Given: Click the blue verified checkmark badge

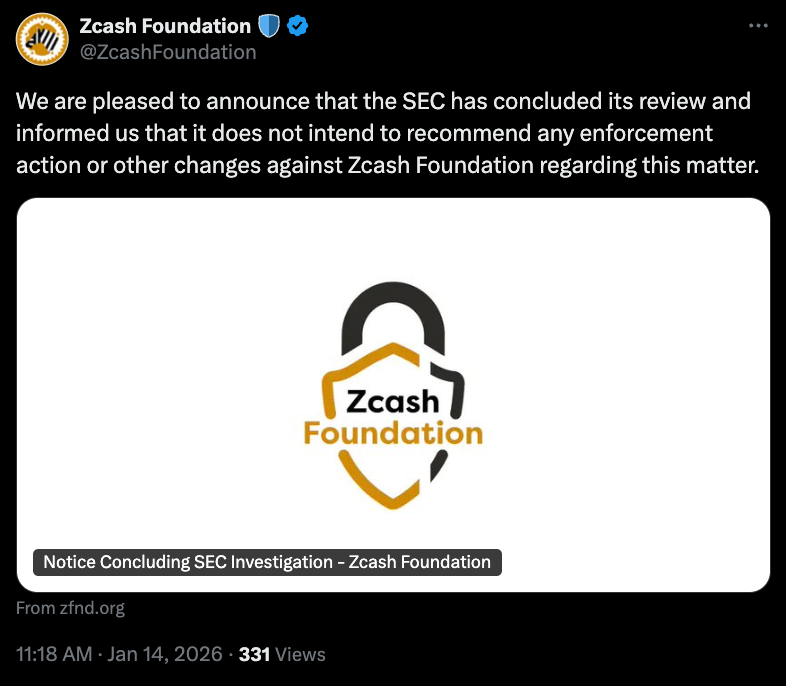Looking at the screenshot, I should coord(298,26).
